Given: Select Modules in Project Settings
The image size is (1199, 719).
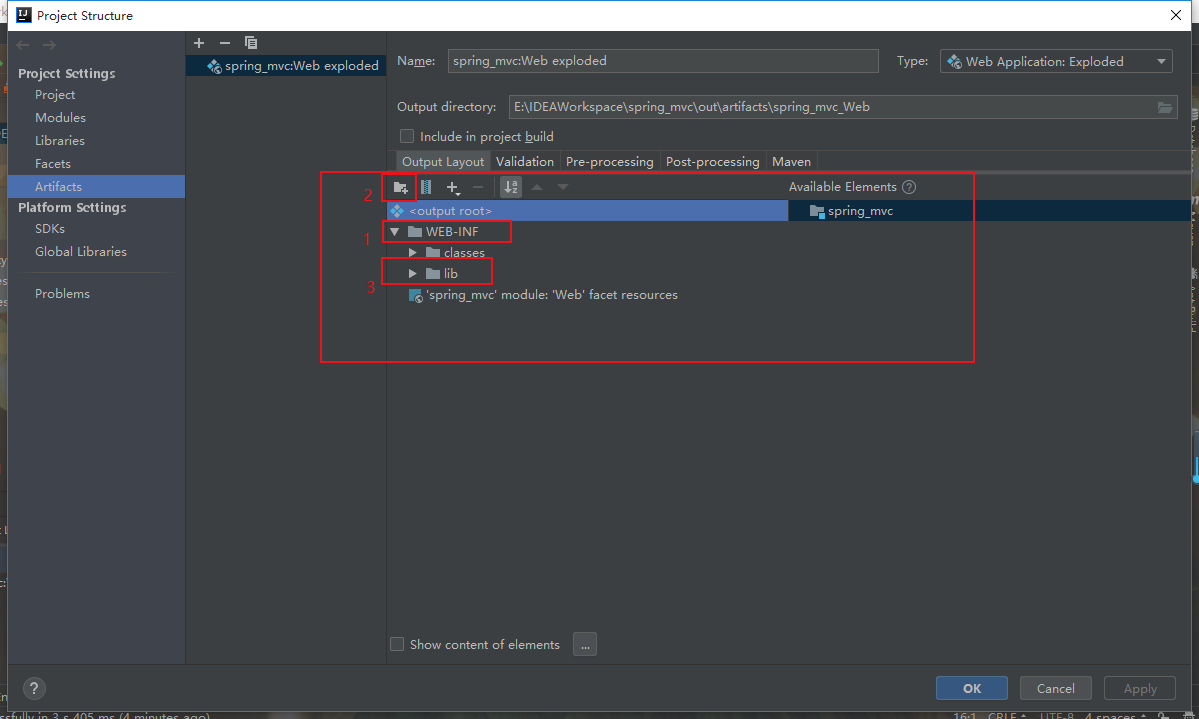Looking at the screenshot, I should click(60, 118).
